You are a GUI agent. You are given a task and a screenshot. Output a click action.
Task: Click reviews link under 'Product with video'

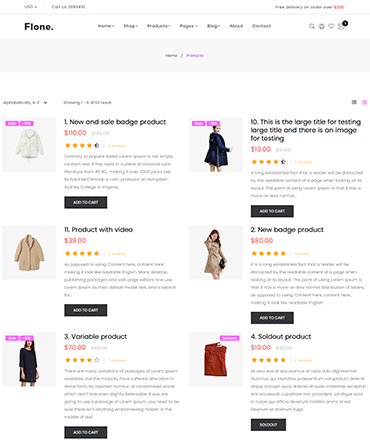[117, 254]
